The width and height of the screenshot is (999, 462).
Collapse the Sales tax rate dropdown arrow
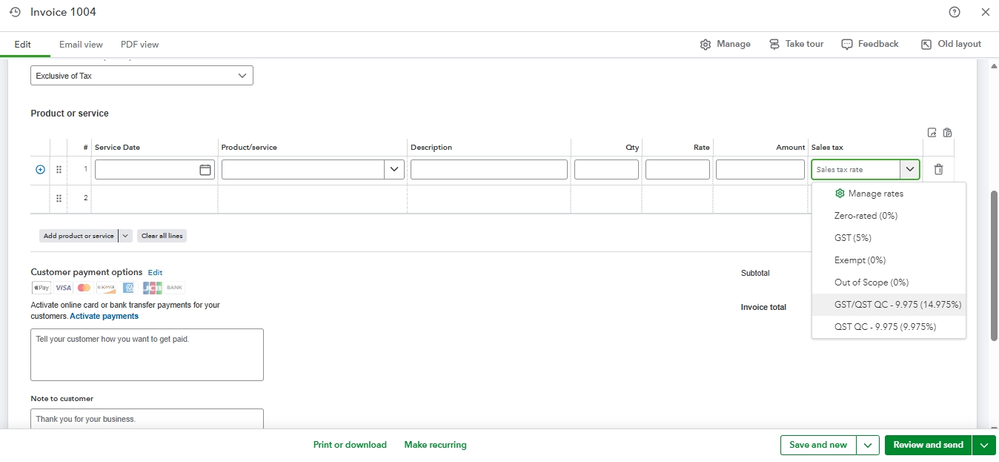pyautogui.click(x=910, y=170)
